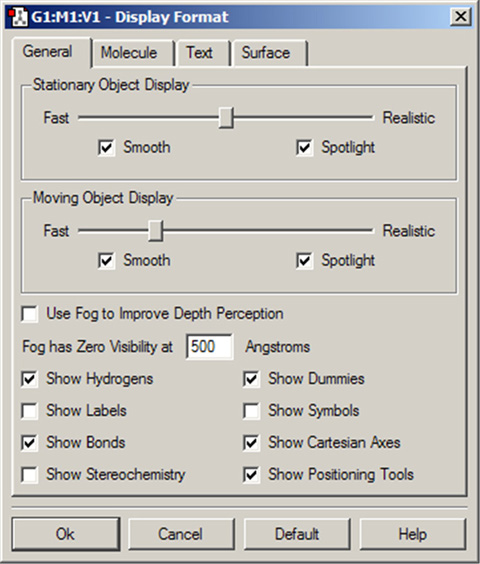Toggle the Show Hydrogens checkbox
Image resolution: width=480 pixels, height=564 pixels.
coord(30,379)
